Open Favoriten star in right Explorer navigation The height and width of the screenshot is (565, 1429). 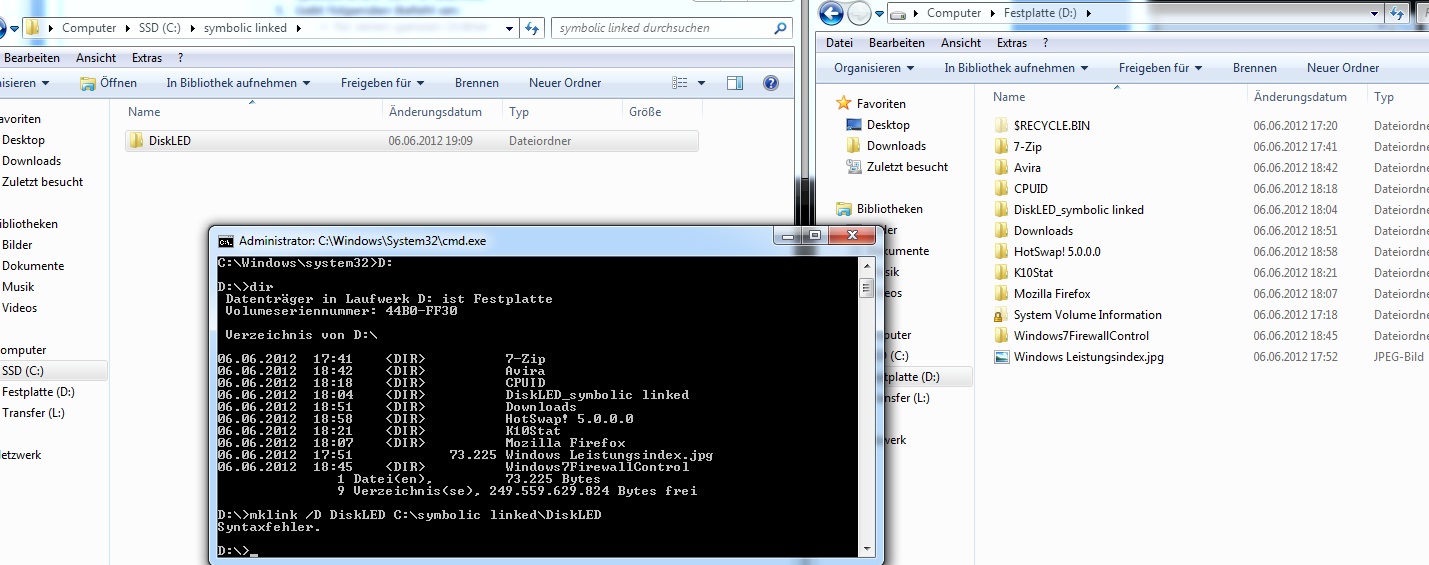point(843,104)
